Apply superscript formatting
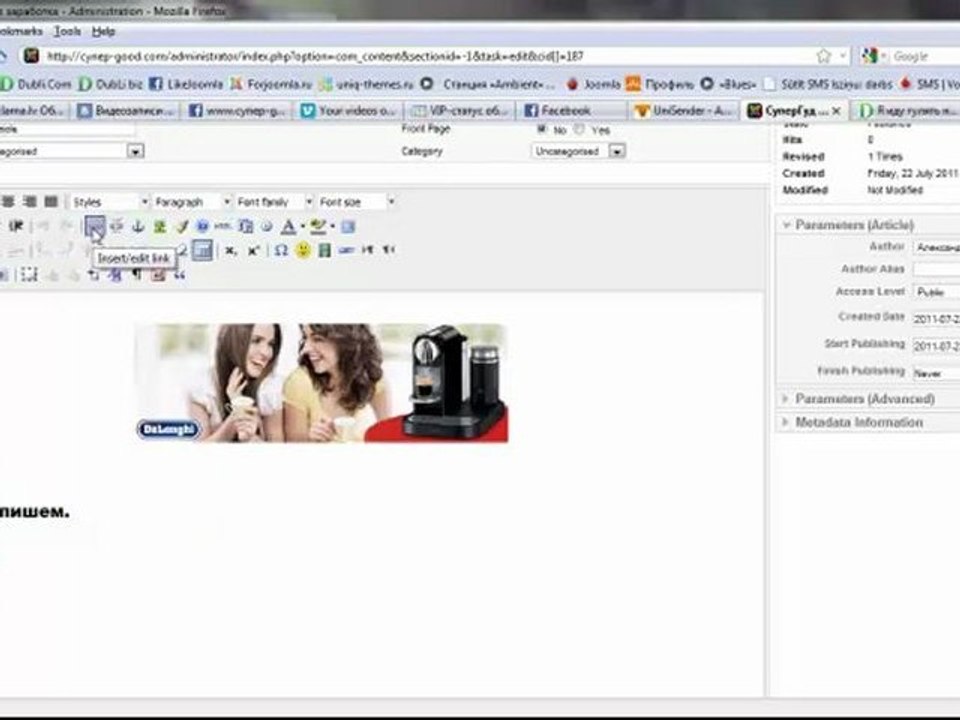This screenshot has width=960, height=720. 253,250
